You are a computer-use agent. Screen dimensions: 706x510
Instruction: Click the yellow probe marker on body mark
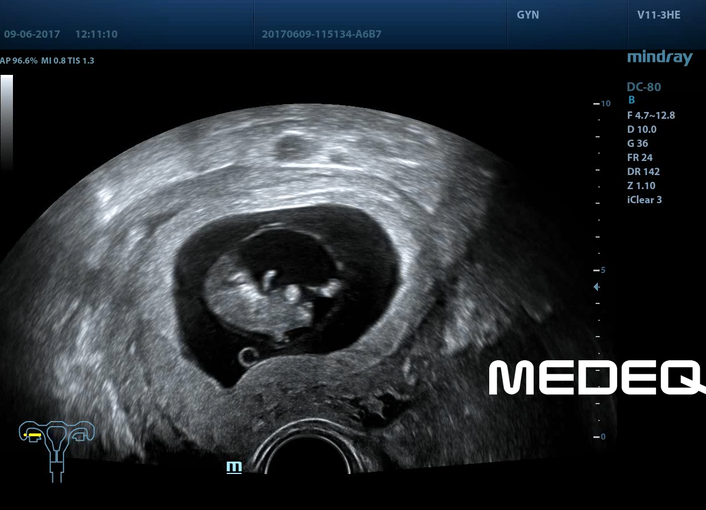click(x=35, y=436)
